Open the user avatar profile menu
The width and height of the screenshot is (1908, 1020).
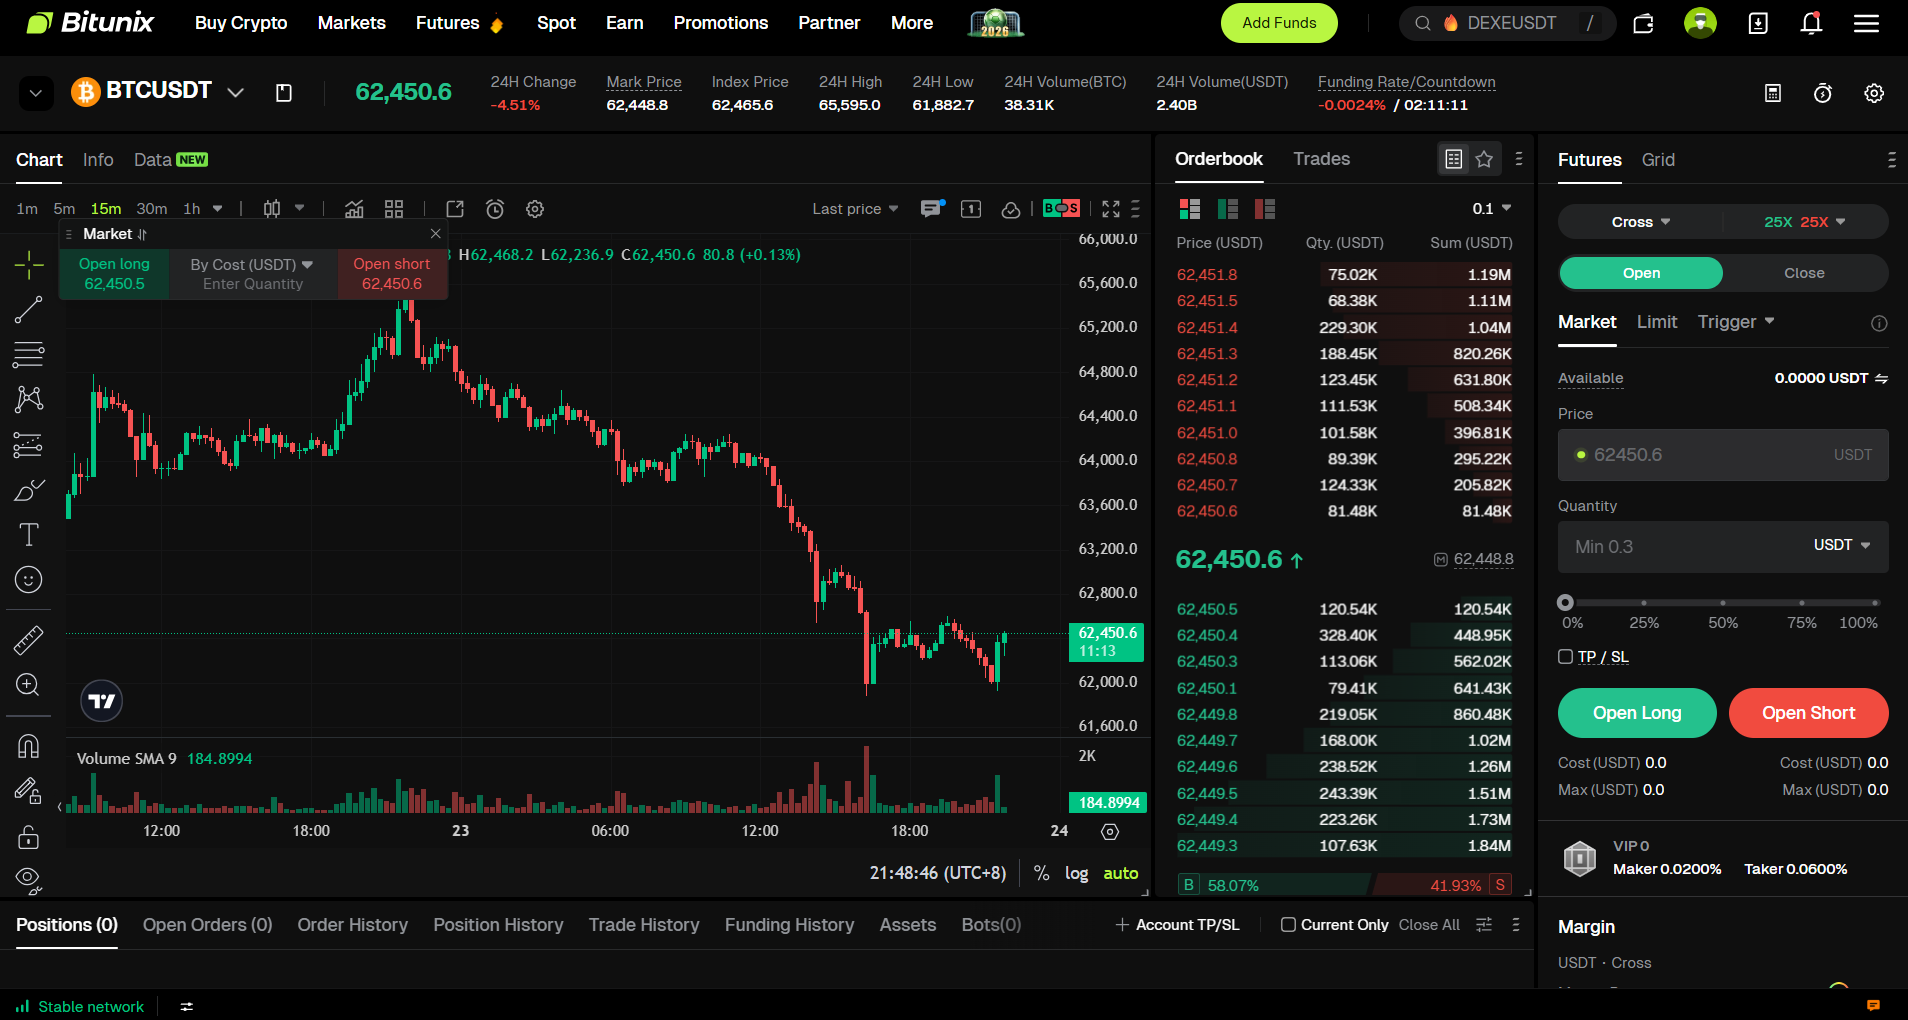pos(1700,23)
